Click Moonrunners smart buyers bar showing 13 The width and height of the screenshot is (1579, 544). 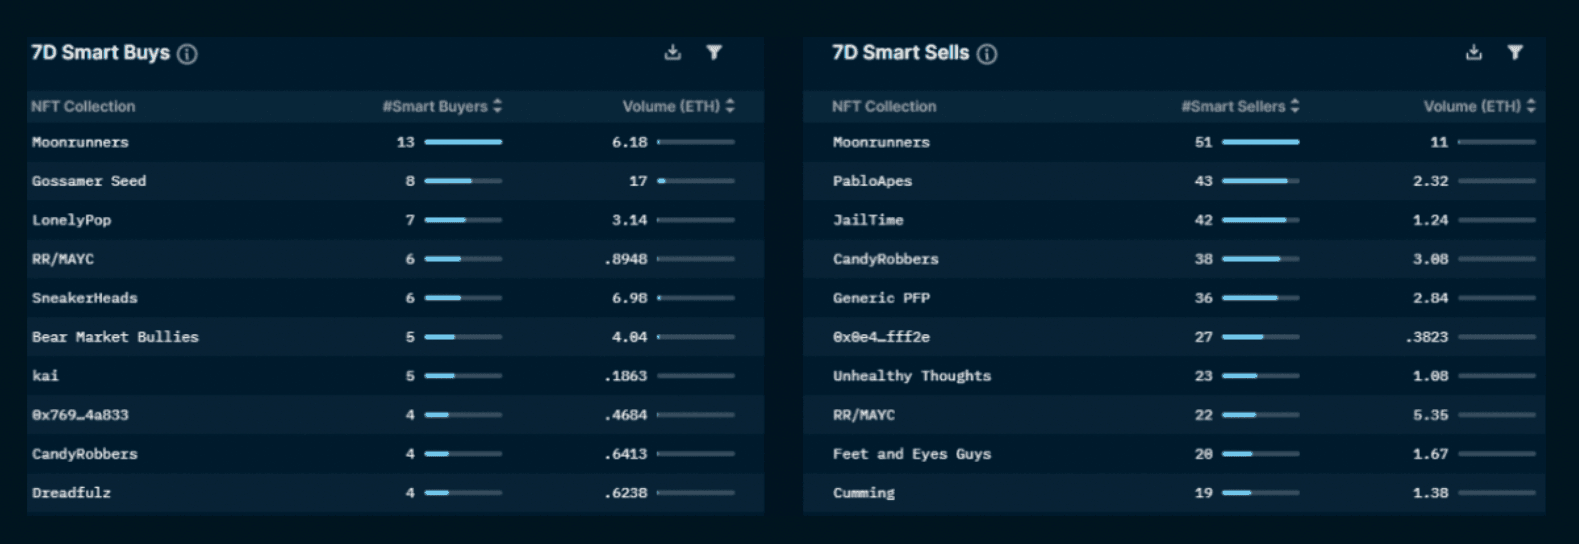(x=463, y=142)
